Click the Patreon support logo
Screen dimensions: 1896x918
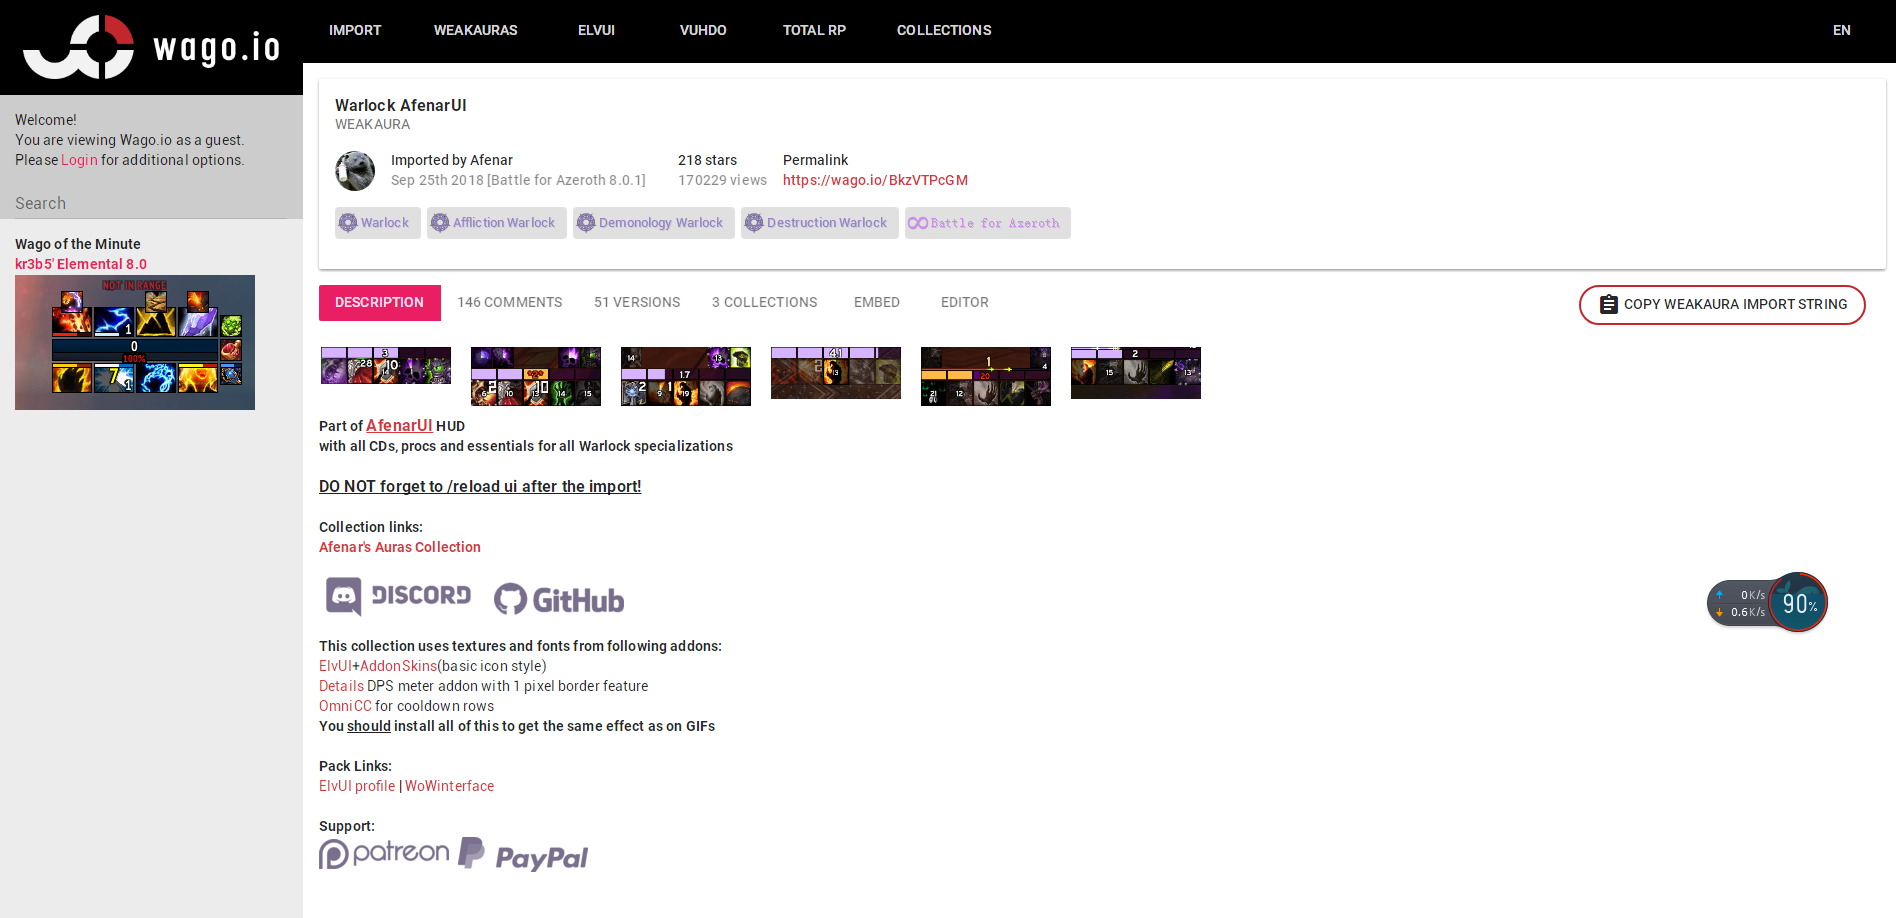pos(384,853)
